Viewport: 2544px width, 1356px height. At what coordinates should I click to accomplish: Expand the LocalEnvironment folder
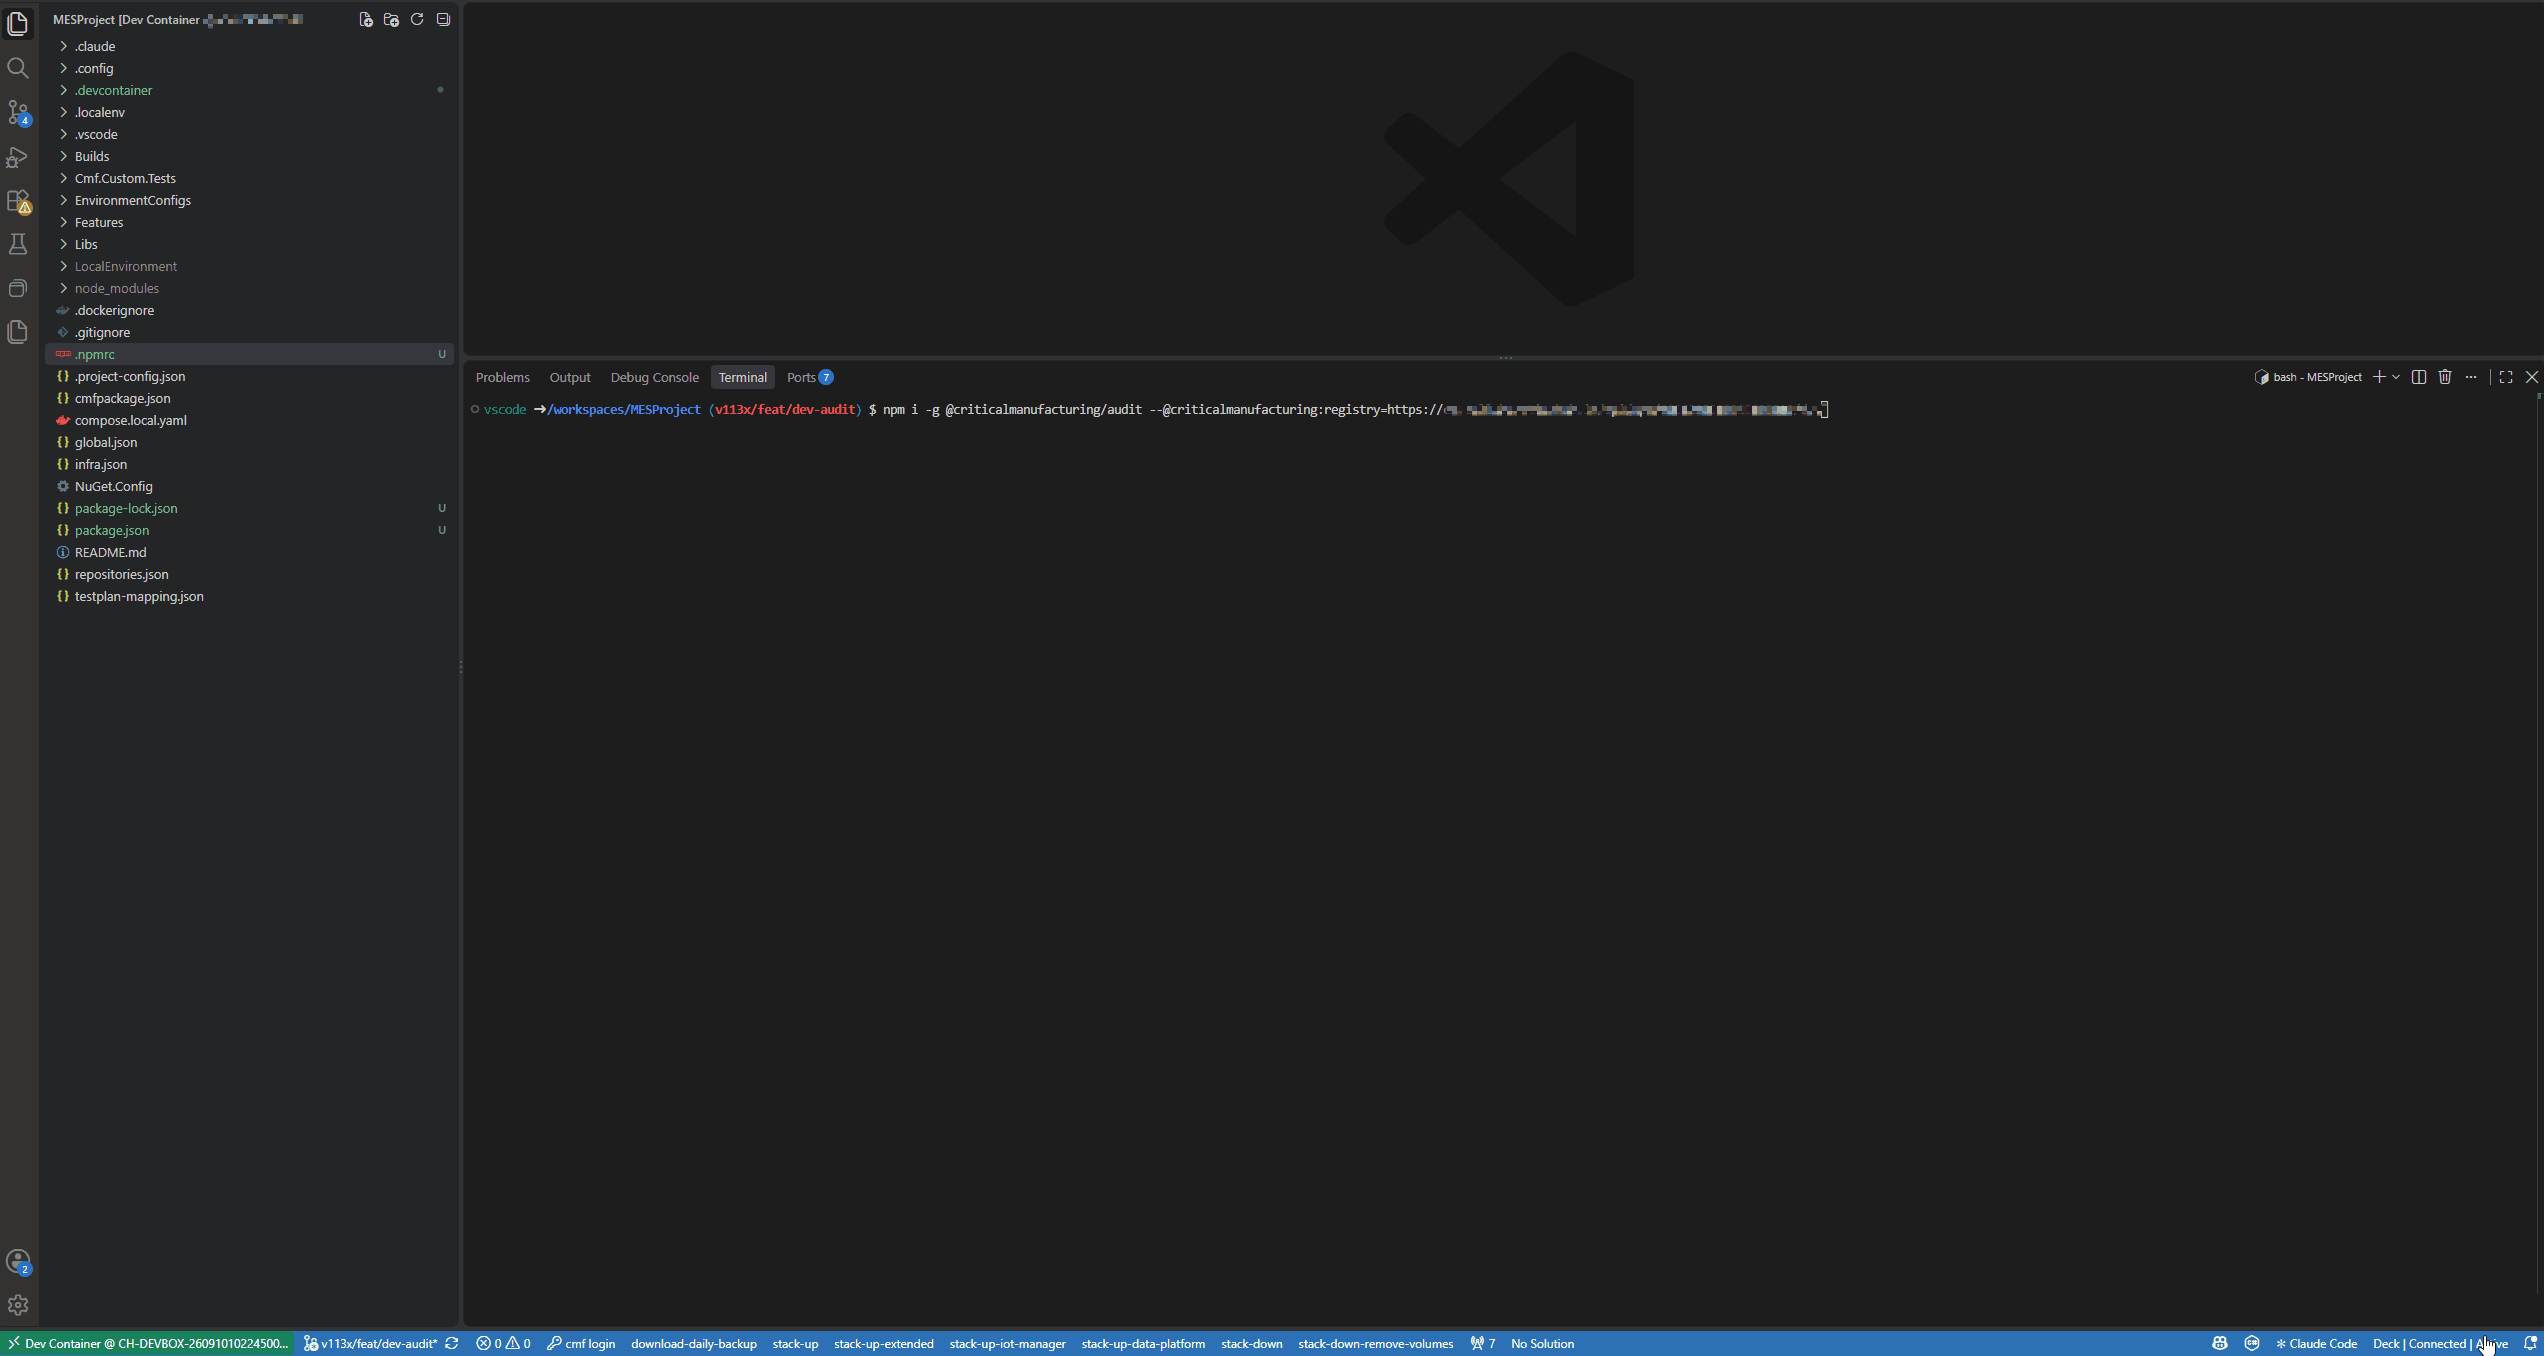pos(249,266)
